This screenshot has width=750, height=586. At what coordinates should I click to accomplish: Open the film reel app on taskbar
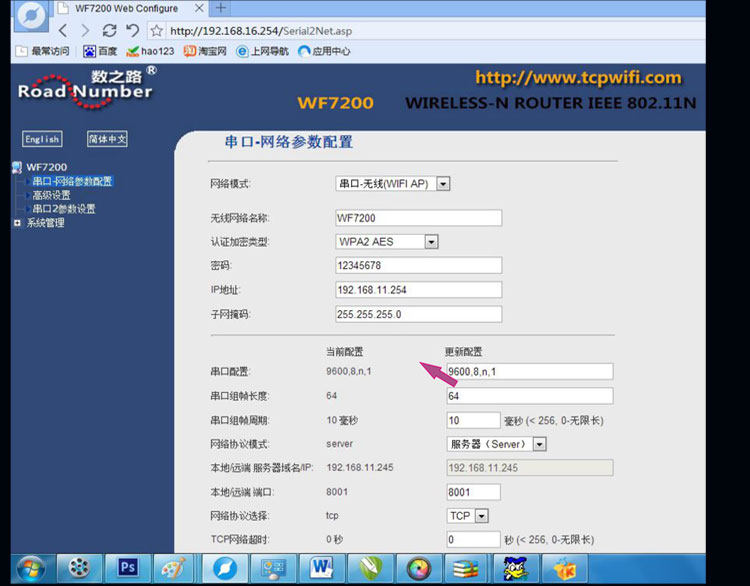pos(79,568)
